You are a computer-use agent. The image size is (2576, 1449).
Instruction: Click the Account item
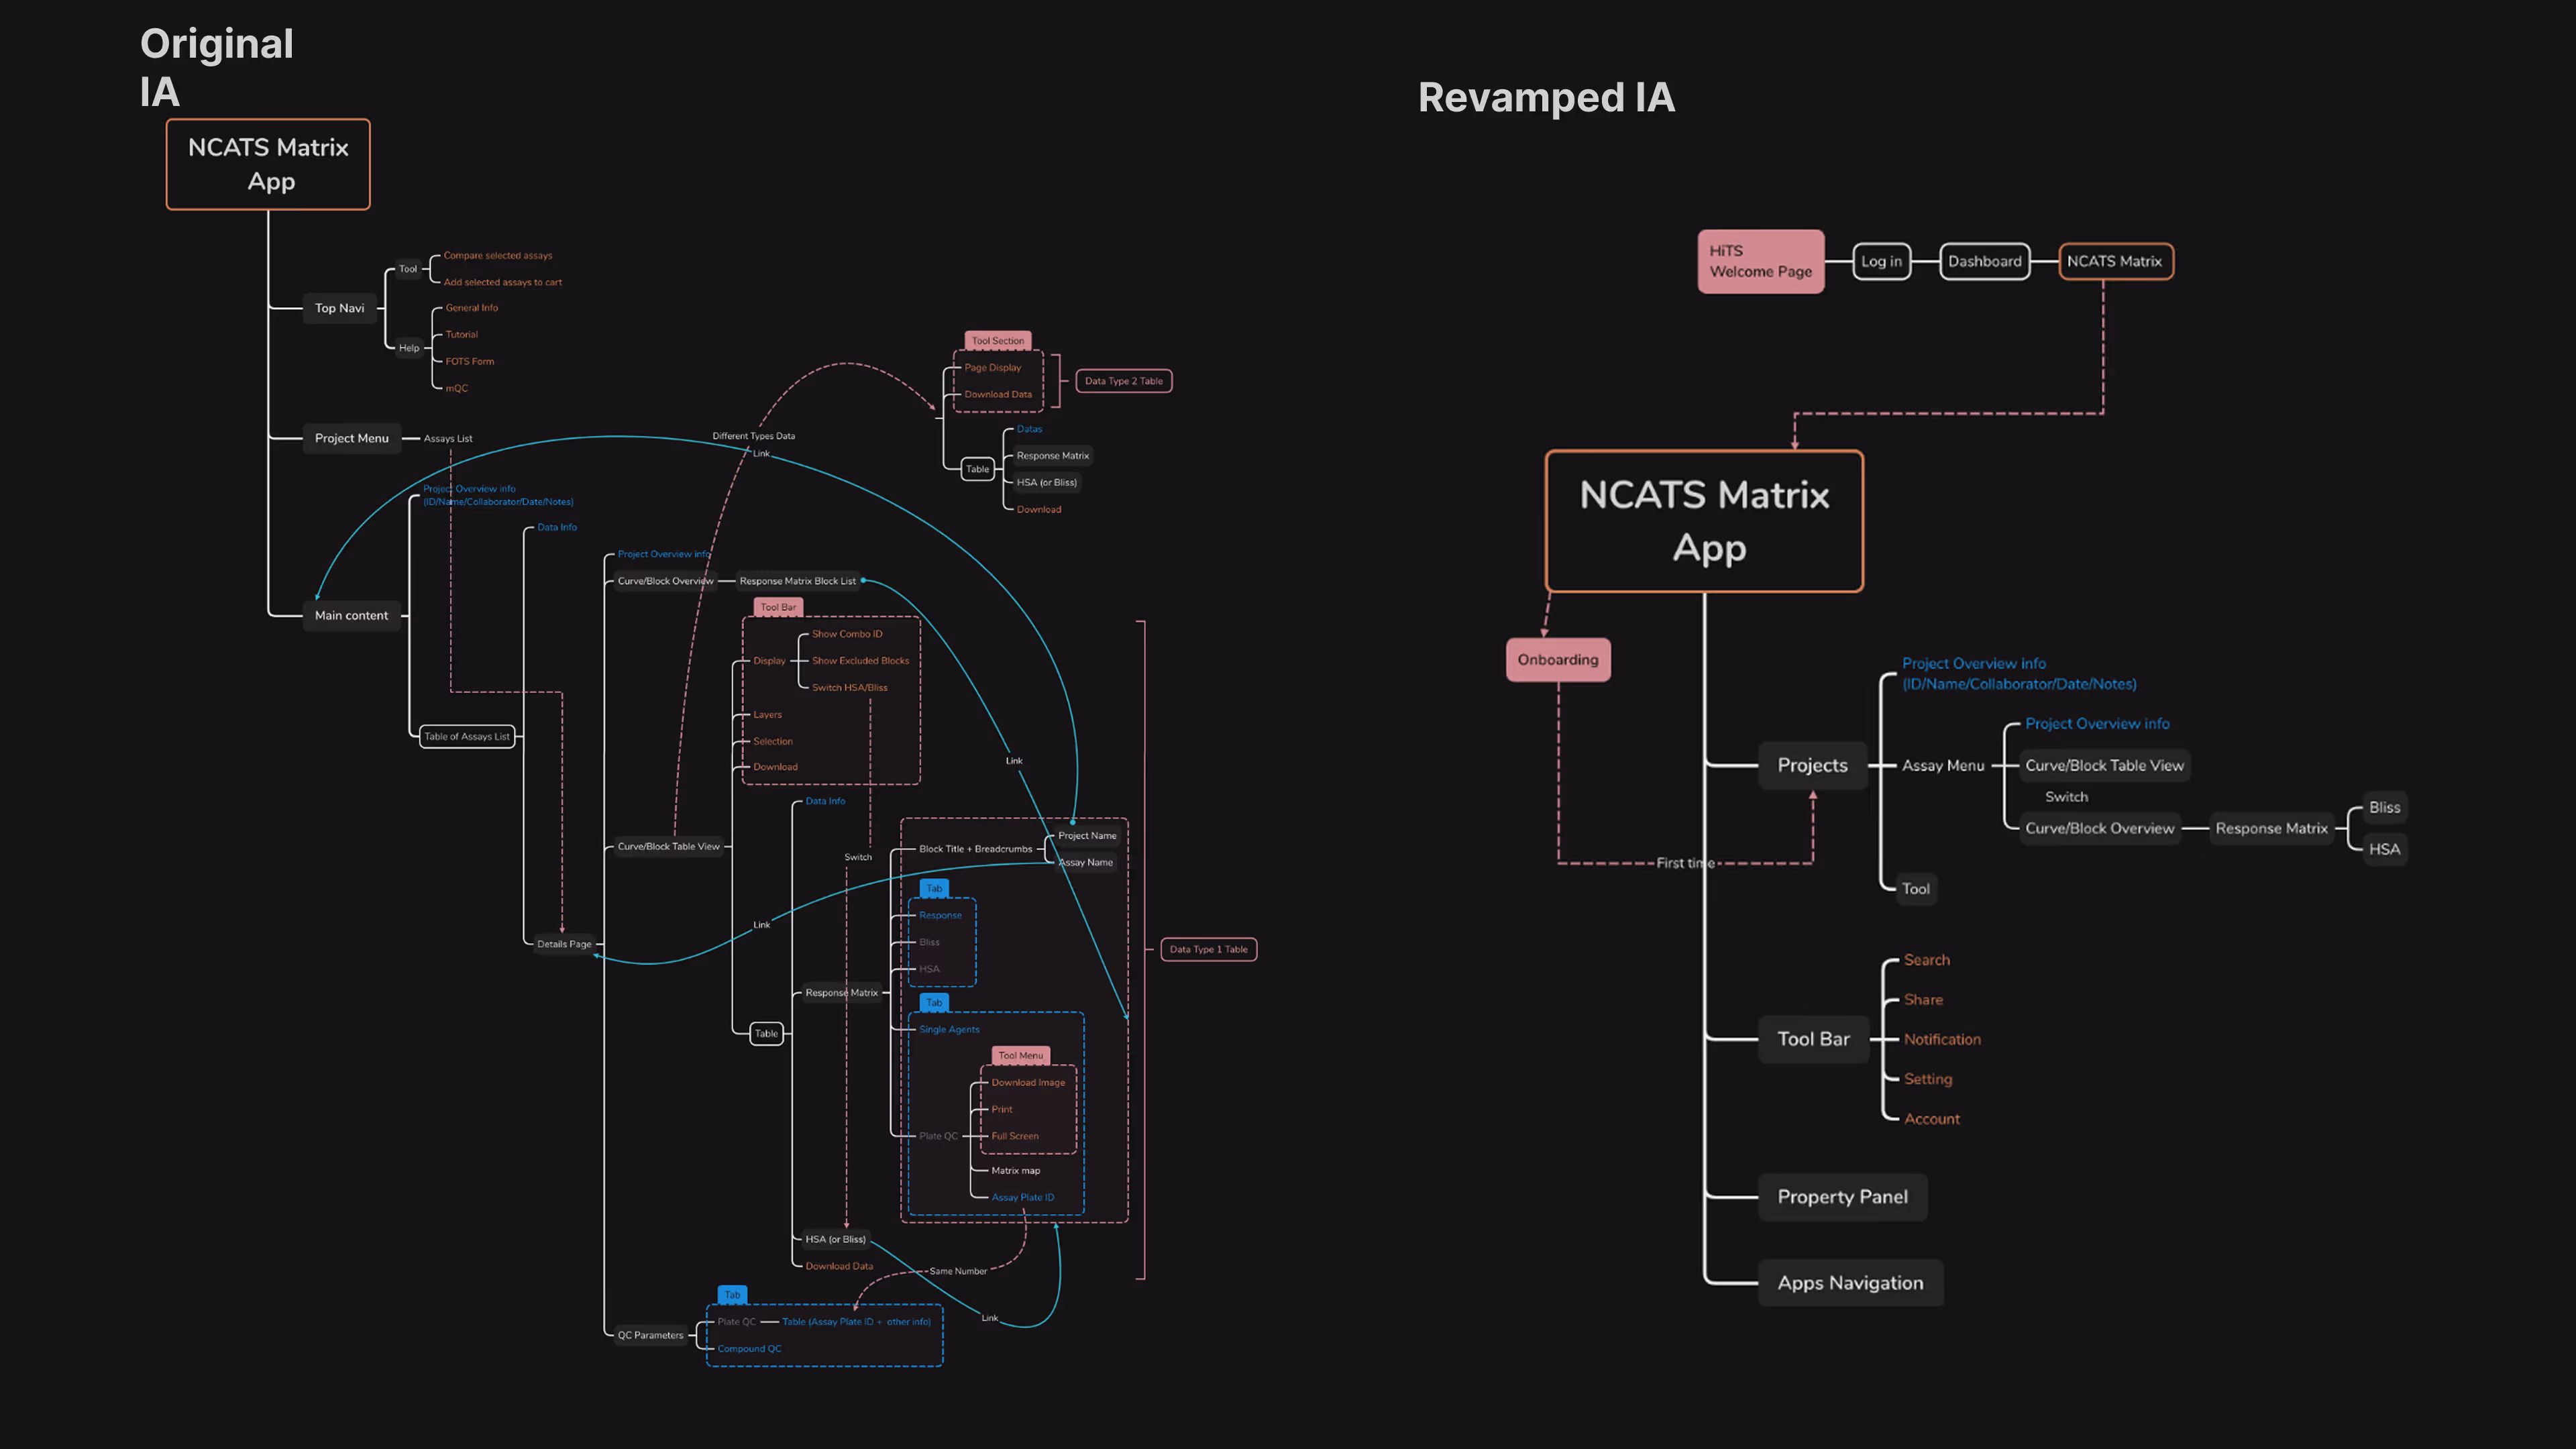coord(1931,1119)
